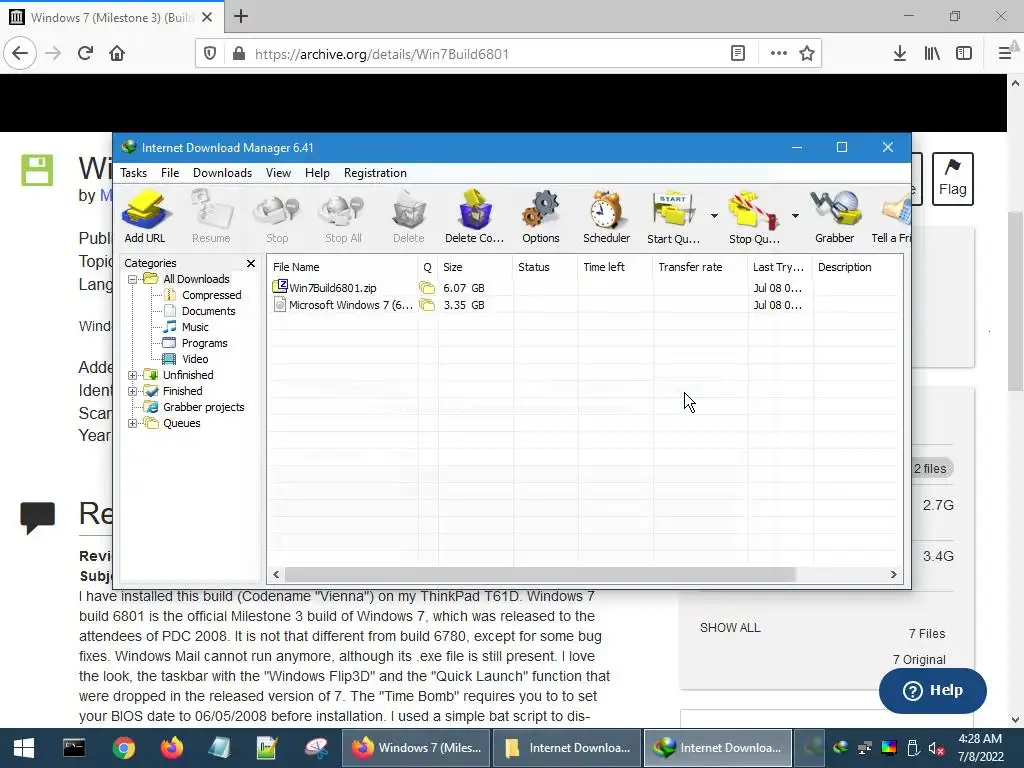Open Firefox library icon
Screen dimensions: 1024x768
click(933, 54)
